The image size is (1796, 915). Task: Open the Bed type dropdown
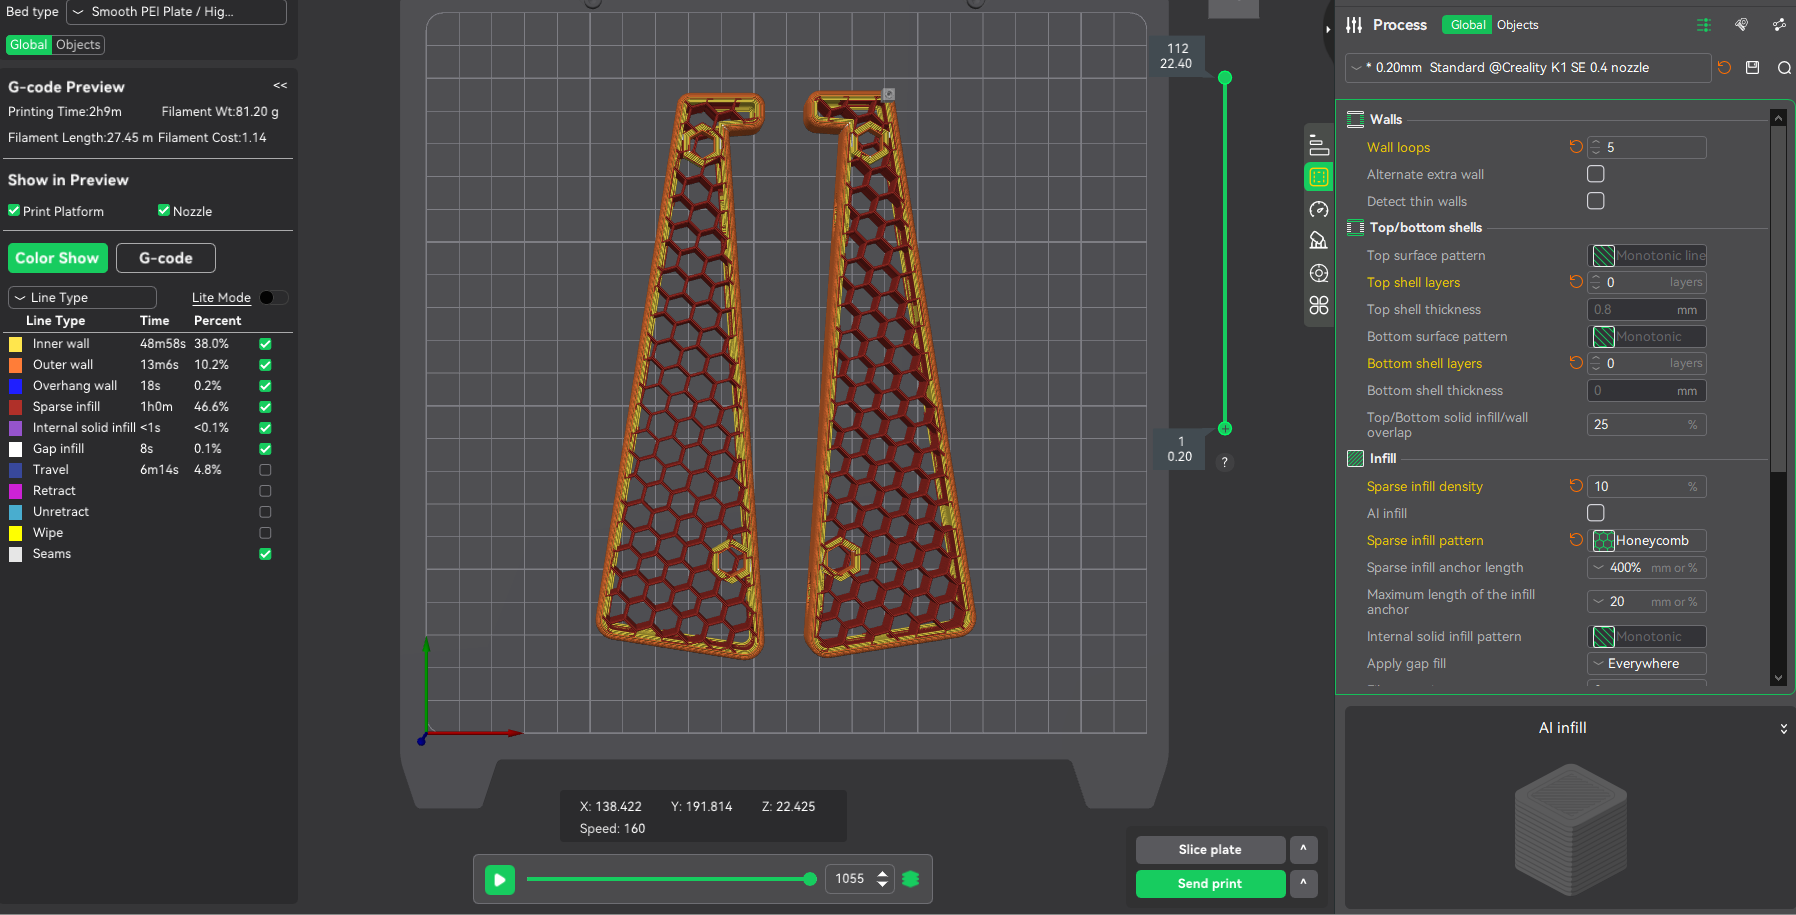(177, 12)
